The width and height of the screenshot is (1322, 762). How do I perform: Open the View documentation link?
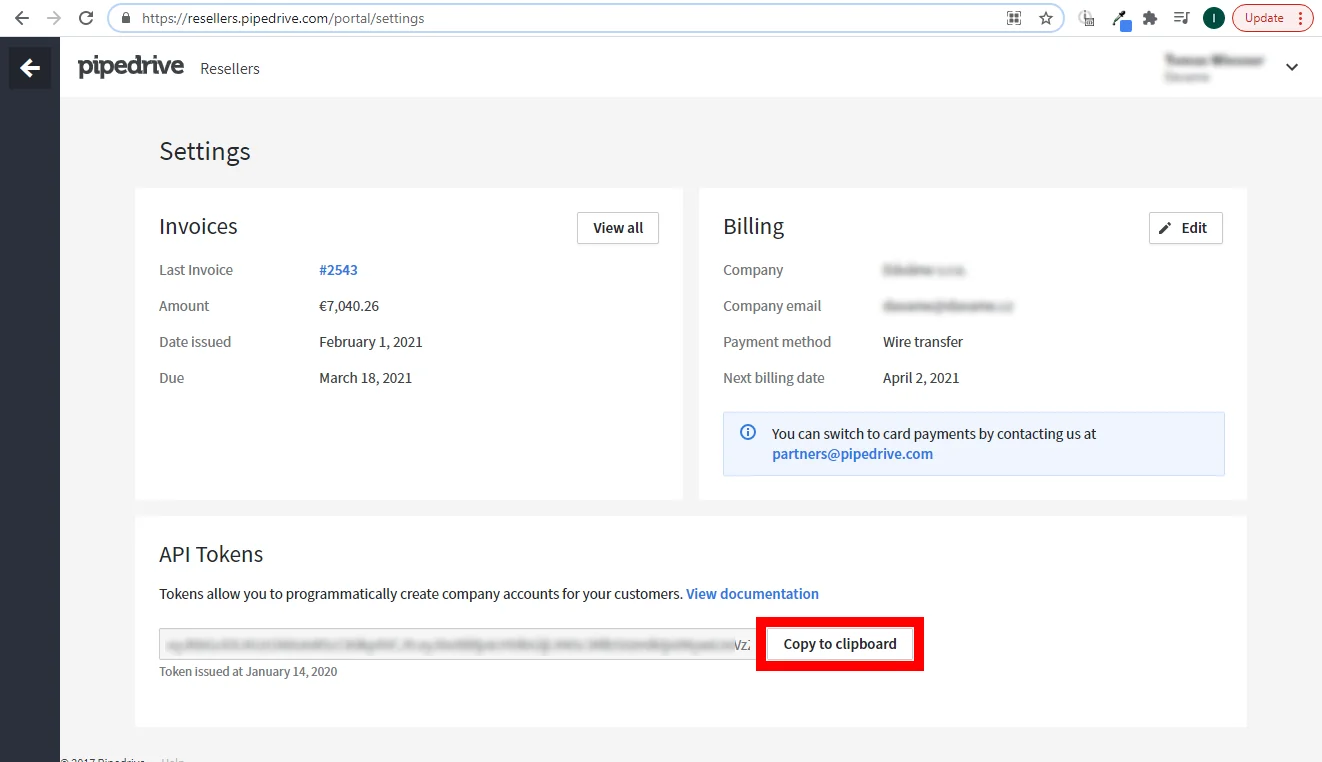click(752, 594)
